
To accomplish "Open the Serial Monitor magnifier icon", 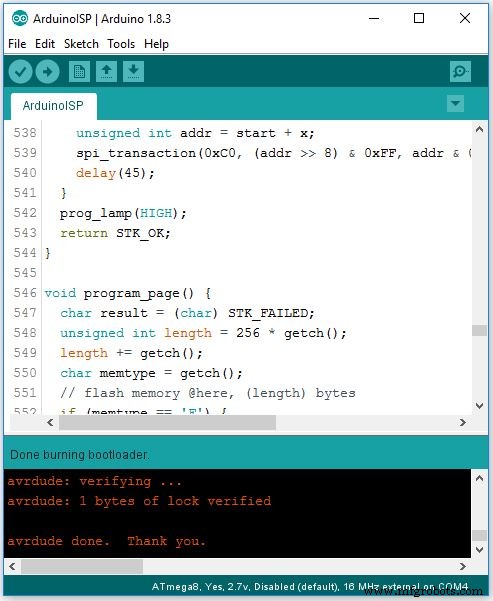I will tap(460, 71).
